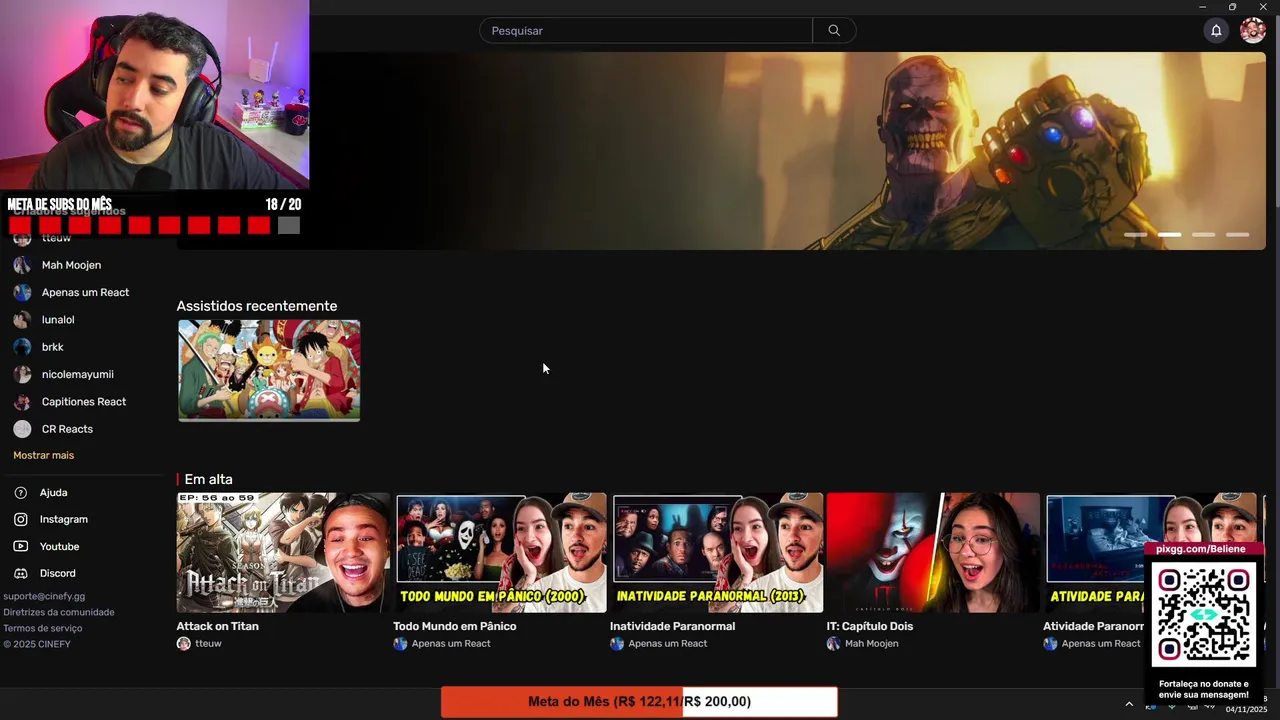Open Apenas um React avatar in sidebar
This screenshot has height=720, width=1280.
22,293
